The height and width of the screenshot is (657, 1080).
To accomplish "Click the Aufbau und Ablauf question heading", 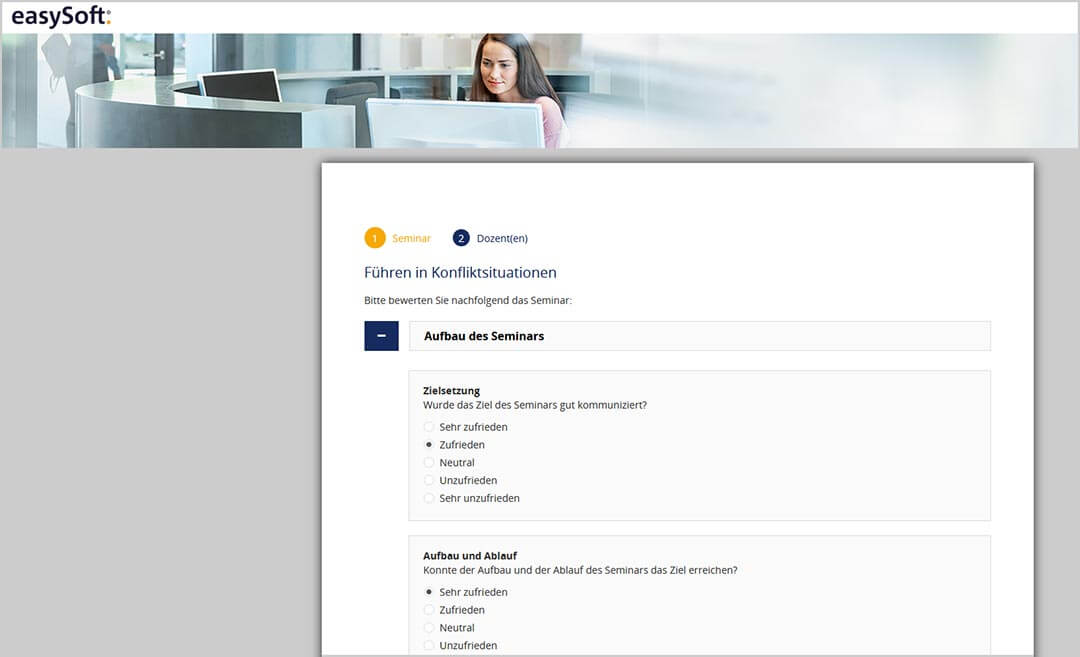I will point(470,556).
